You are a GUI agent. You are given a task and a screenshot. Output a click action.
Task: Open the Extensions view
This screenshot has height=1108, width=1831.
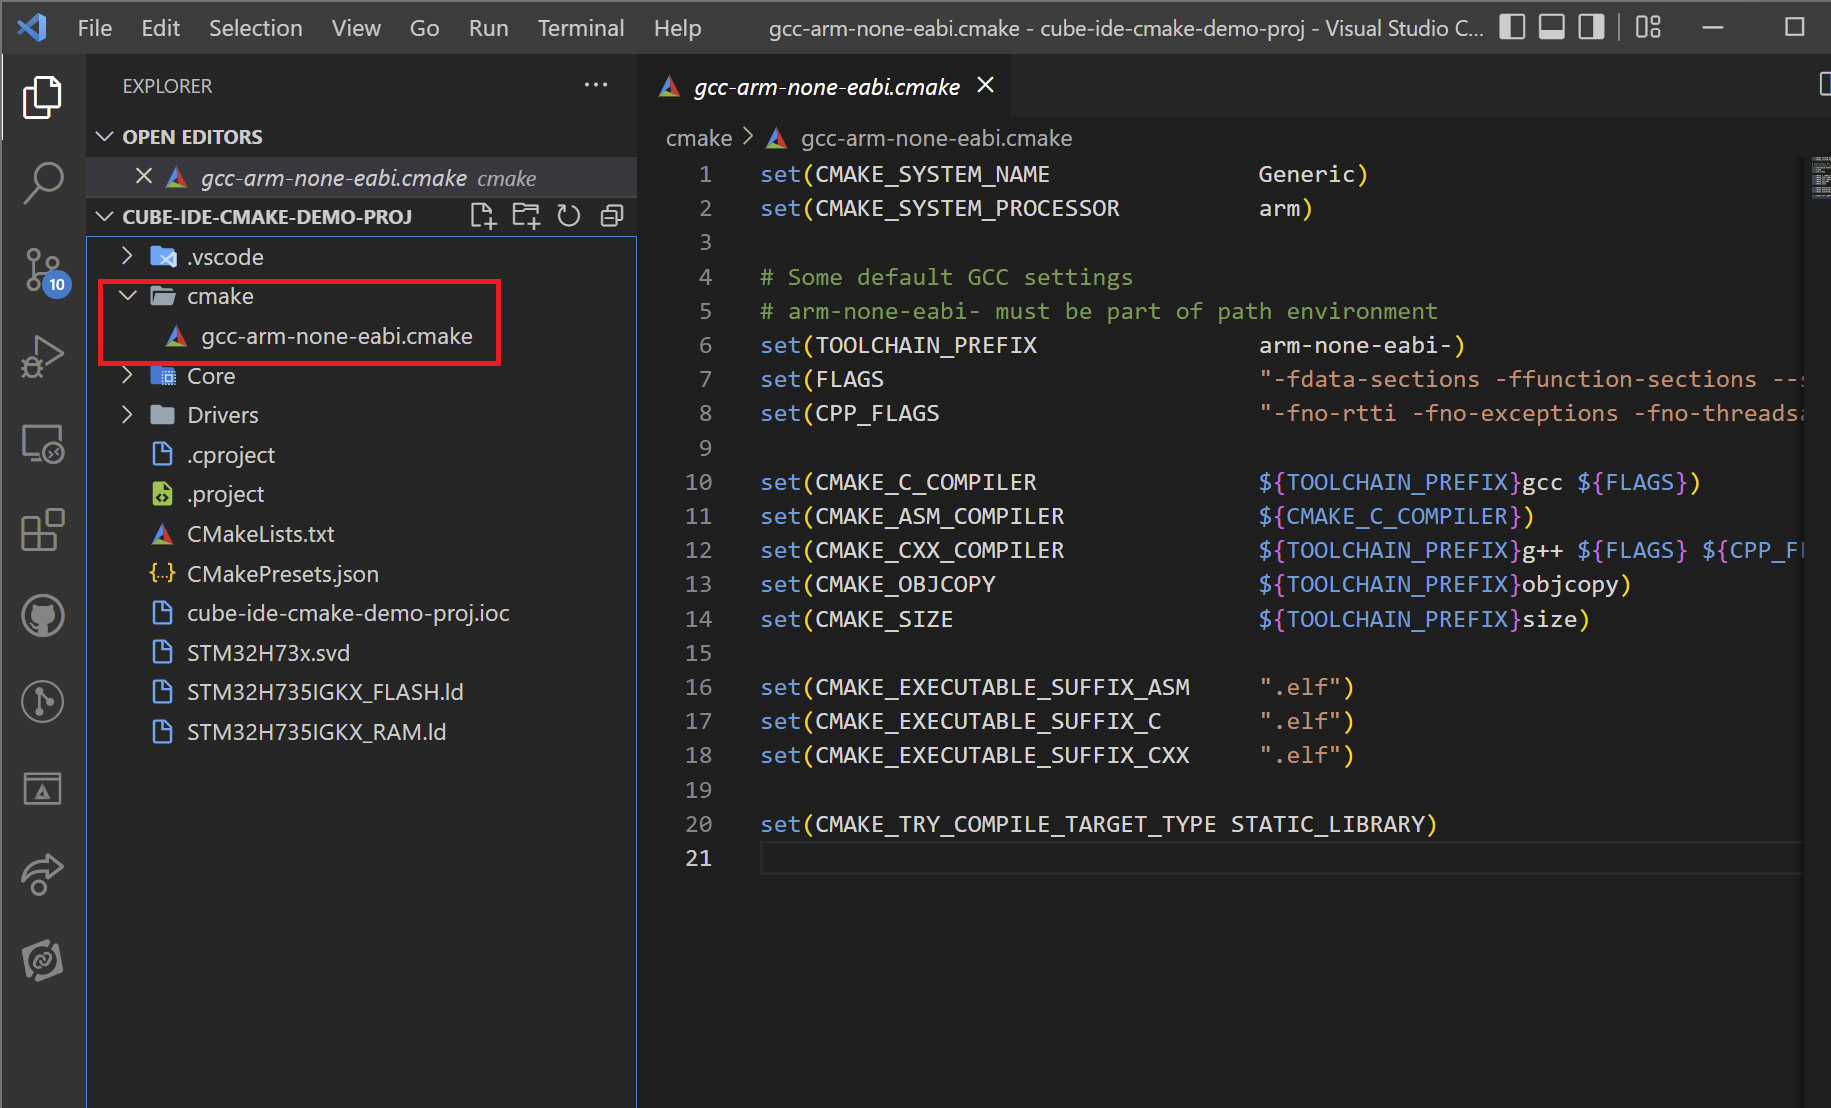42,530
